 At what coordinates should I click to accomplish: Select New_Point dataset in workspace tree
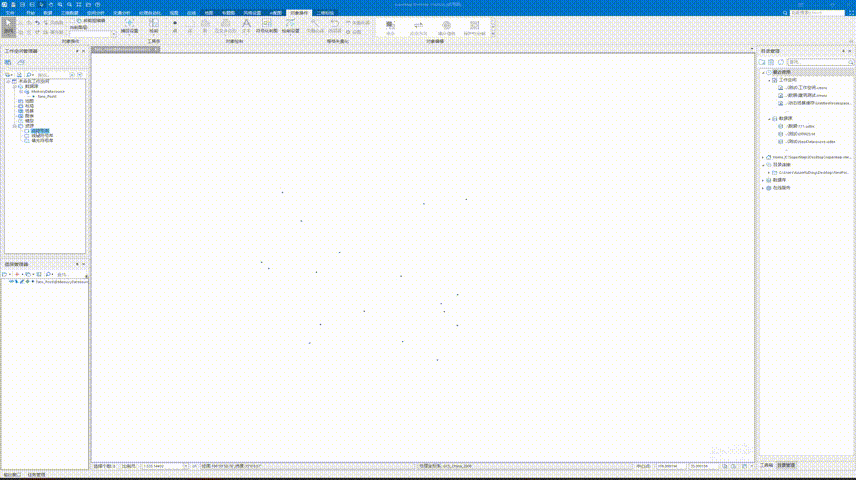tap(47, 96)
